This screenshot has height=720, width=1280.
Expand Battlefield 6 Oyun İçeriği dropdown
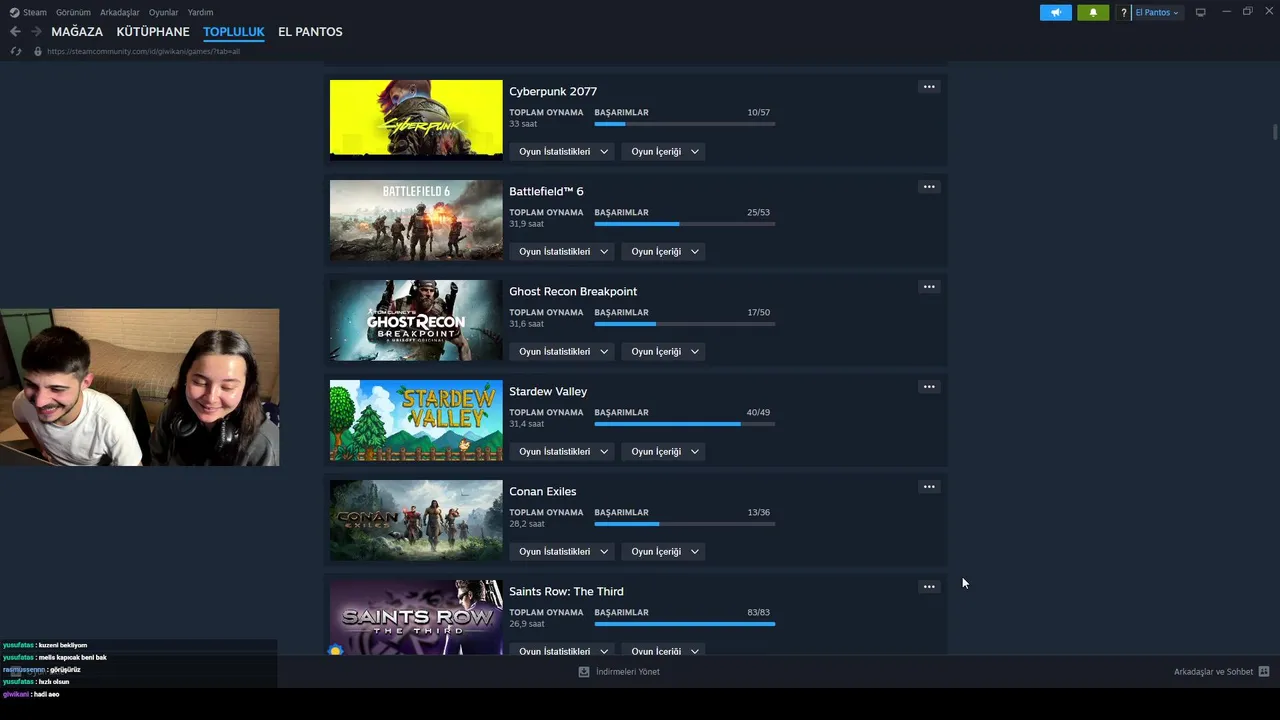click(664, 252)
